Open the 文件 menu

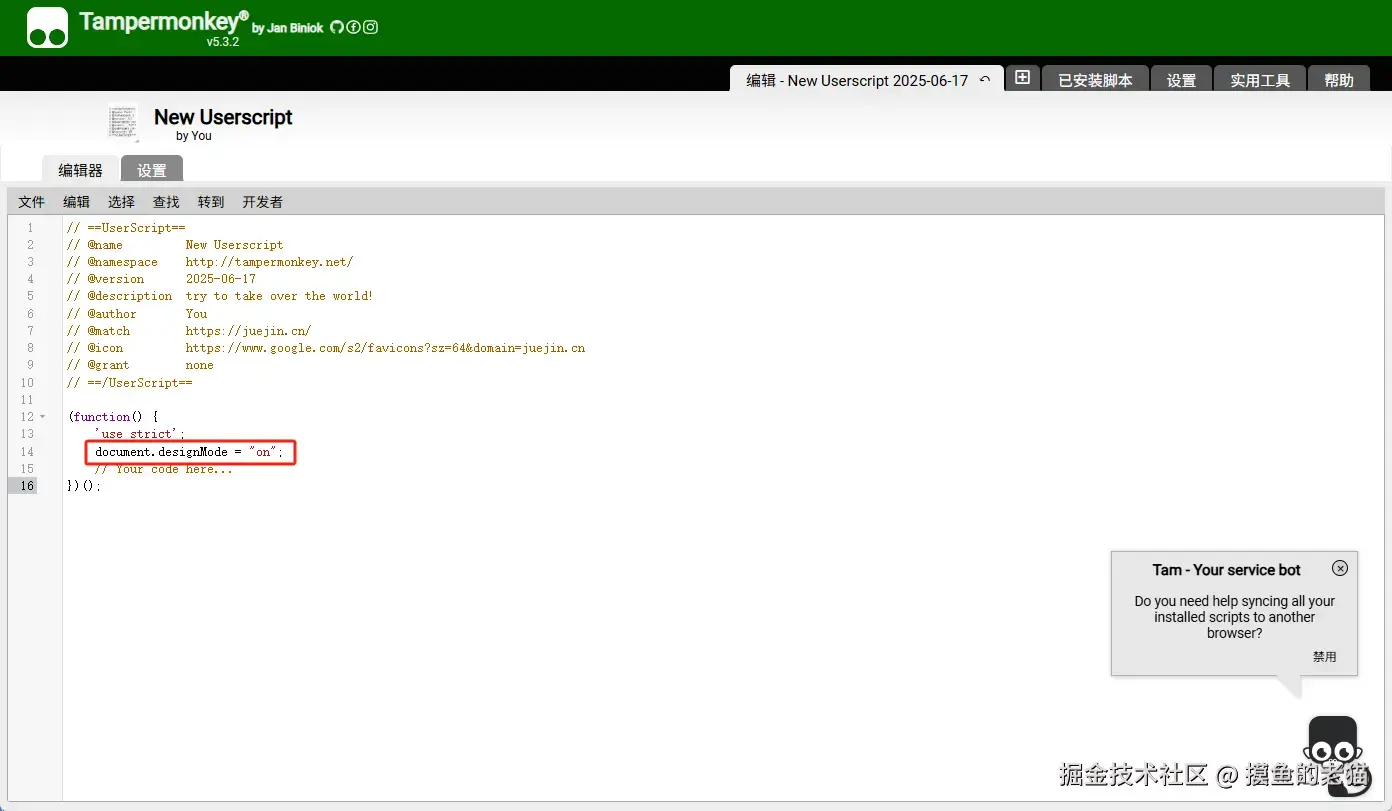[x=32, y=202]
